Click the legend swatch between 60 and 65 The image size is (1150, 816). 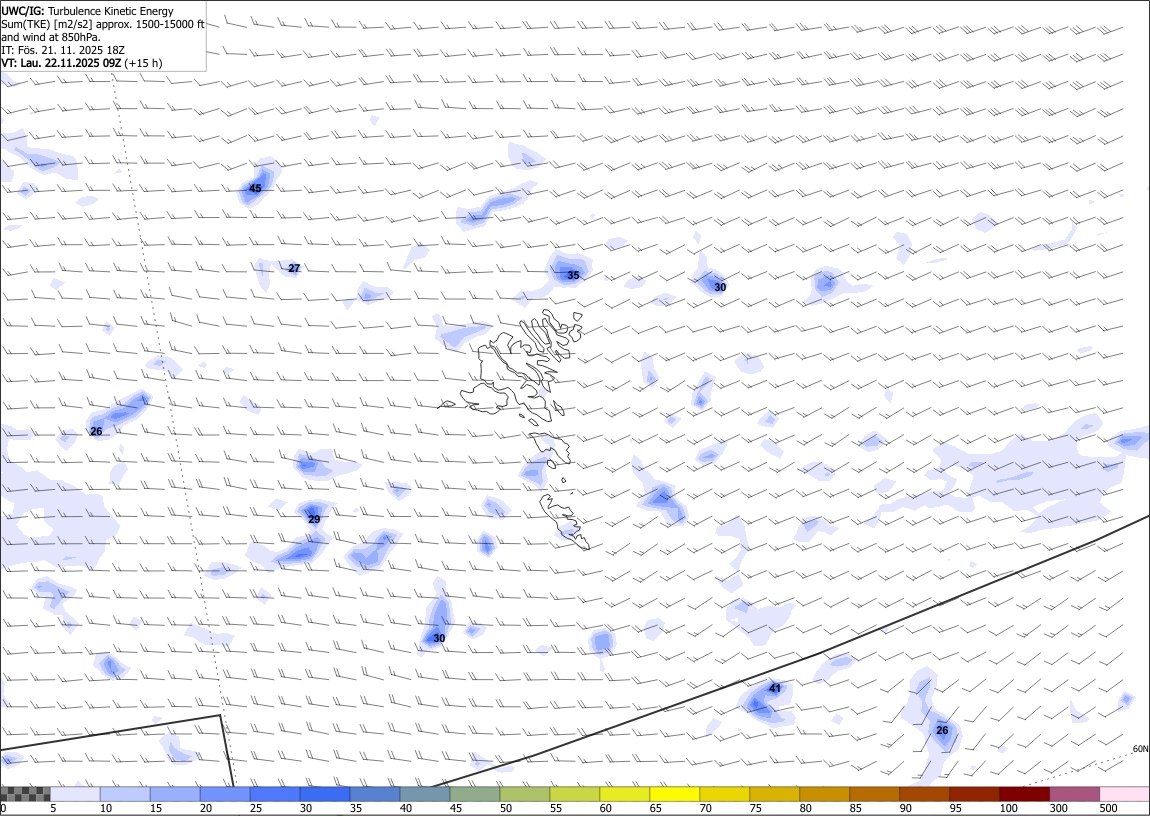624,794
